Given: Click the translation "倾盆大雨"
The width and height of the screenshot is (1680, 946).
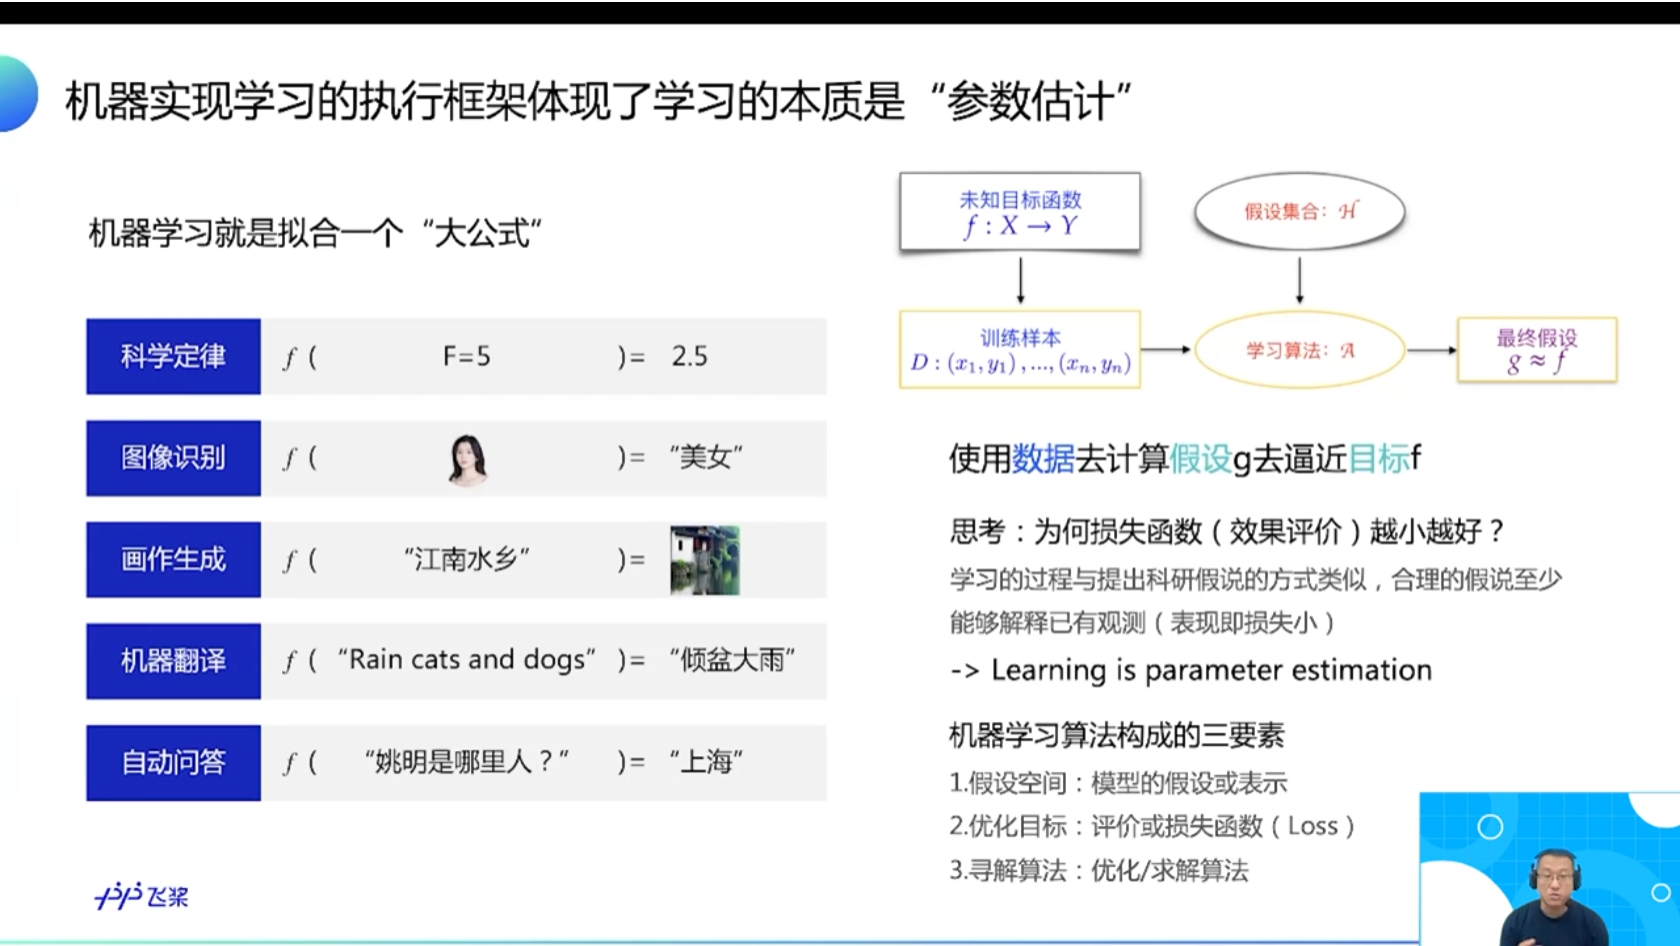Looking at the screenshot, I should click(732, 660).
